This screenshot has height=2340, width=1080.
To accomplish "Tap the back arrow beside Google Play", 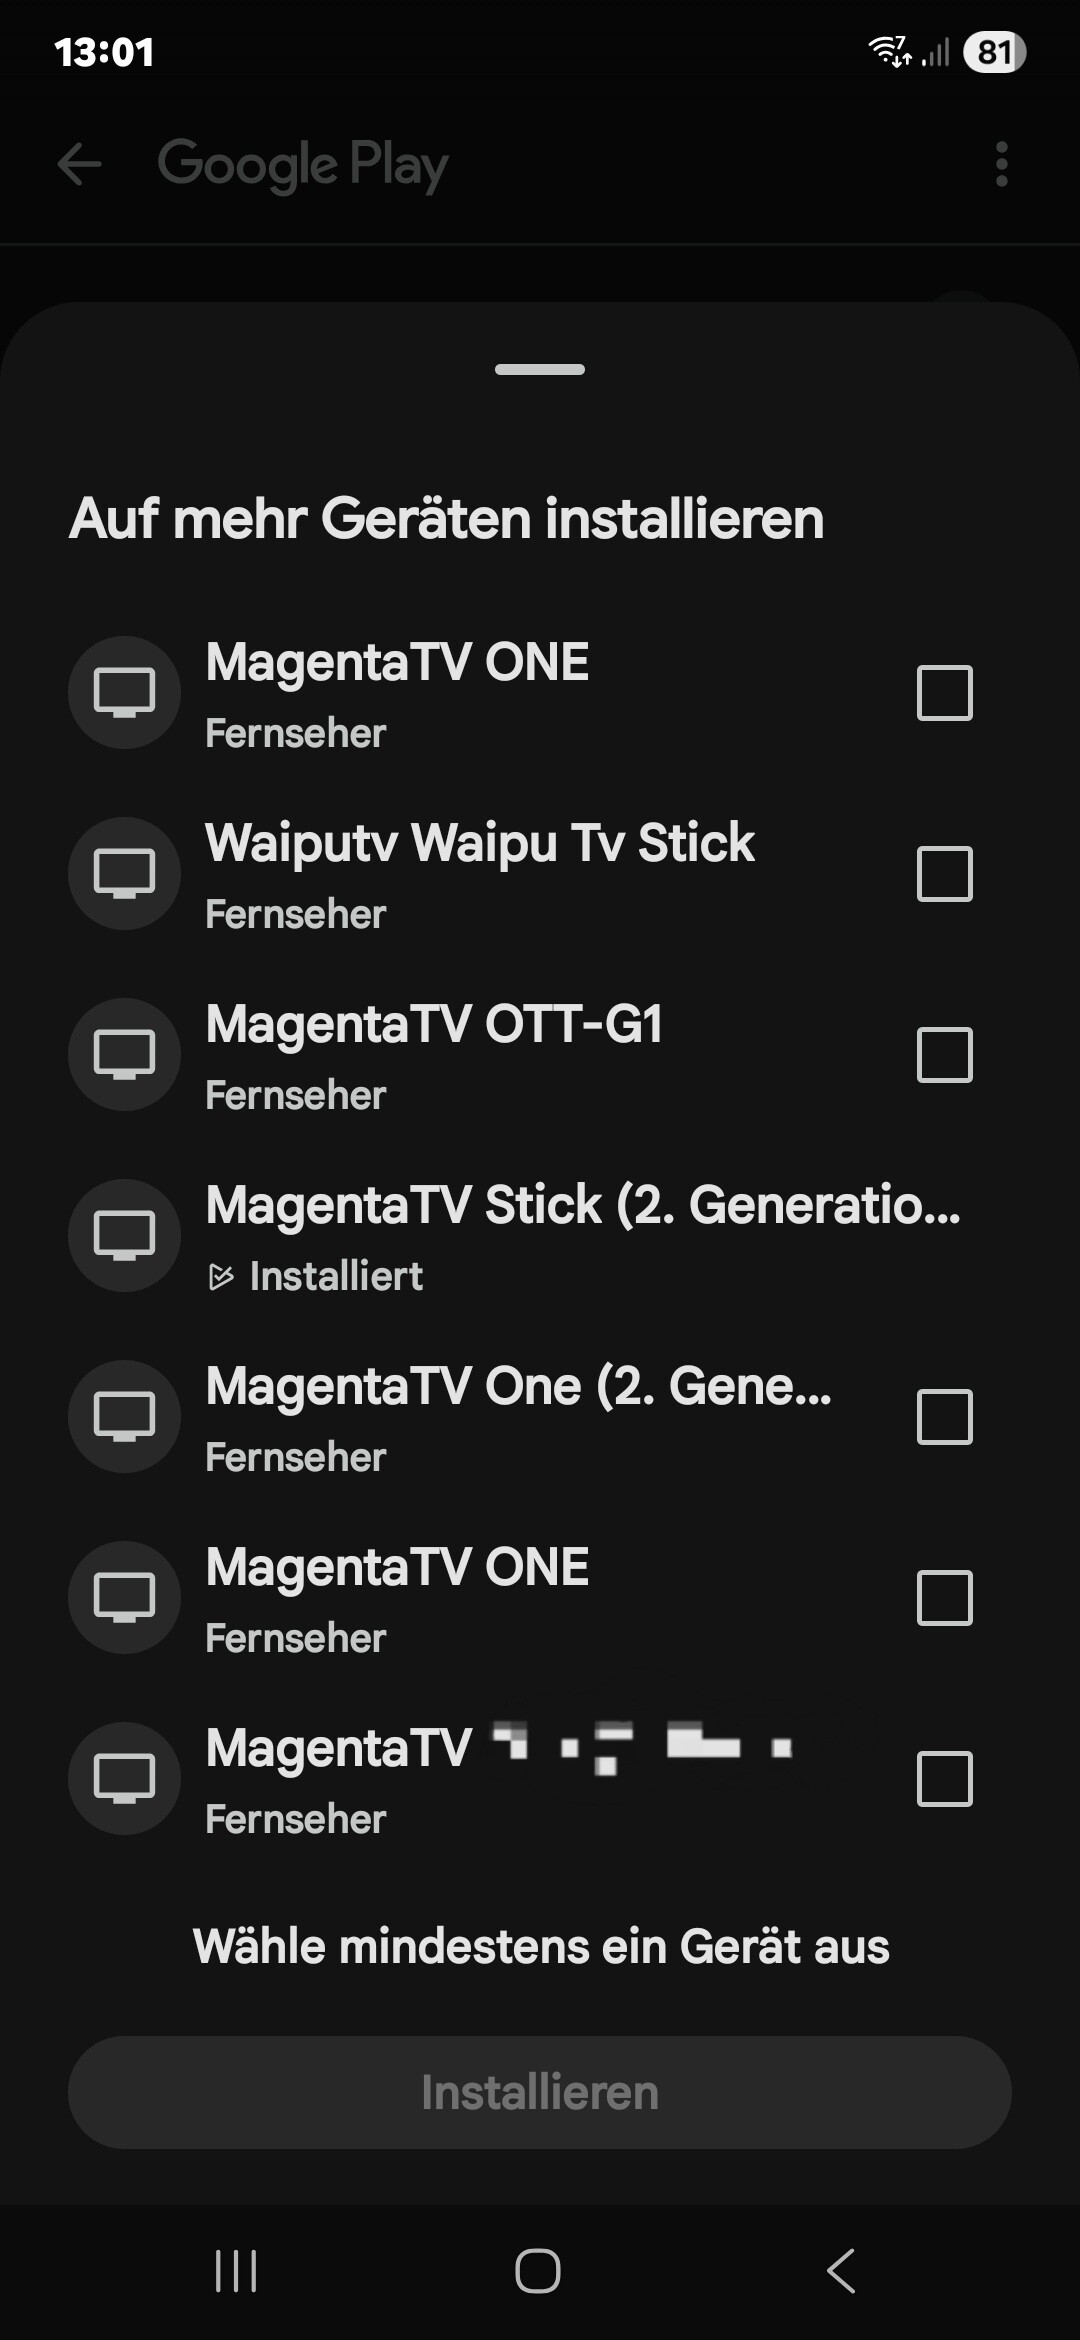I will pos(80,165).
